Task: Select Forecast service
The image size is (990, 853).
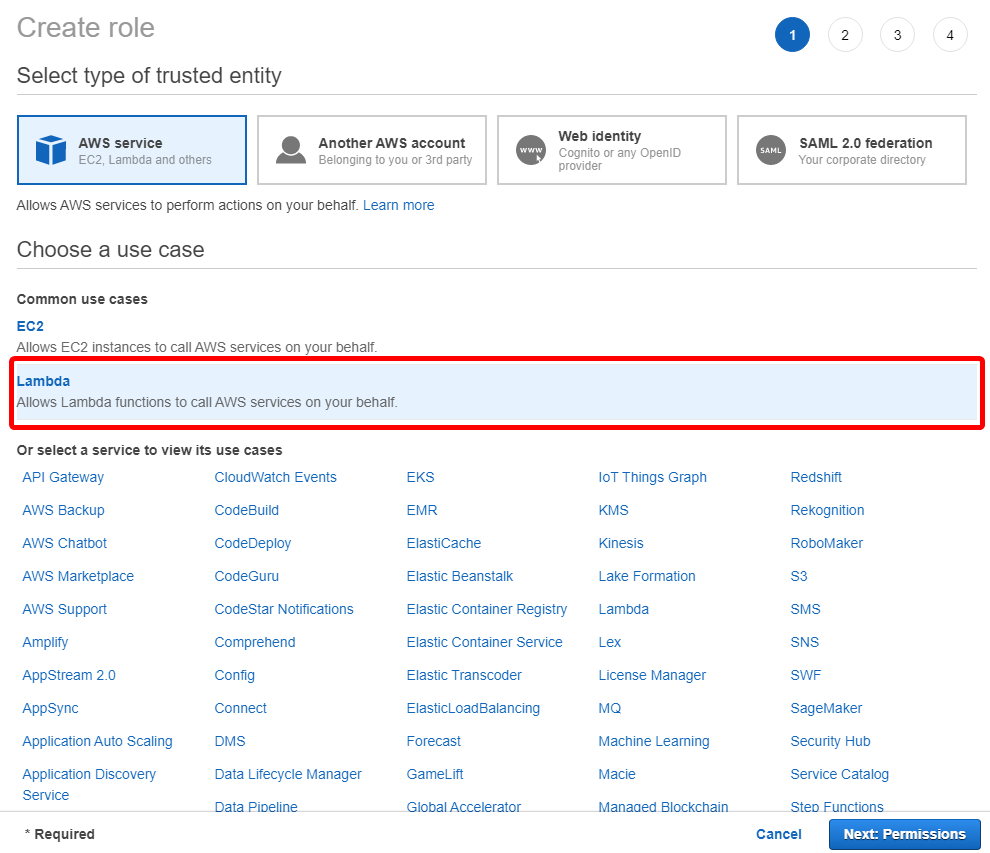Action: point(433,741)
